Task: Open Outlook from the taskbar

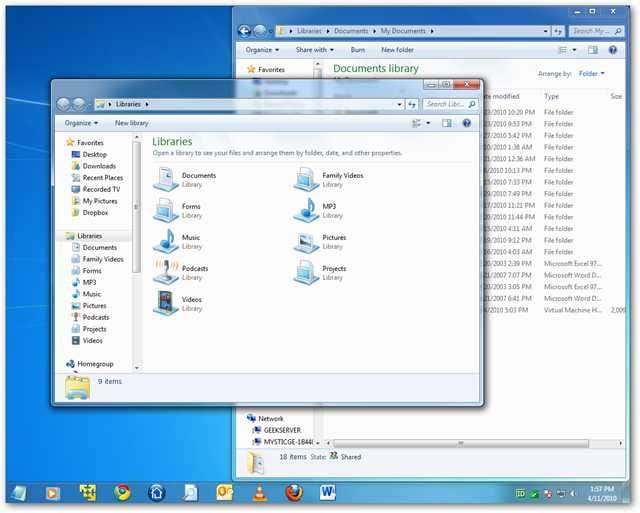Action: click(x=224, y=493)
